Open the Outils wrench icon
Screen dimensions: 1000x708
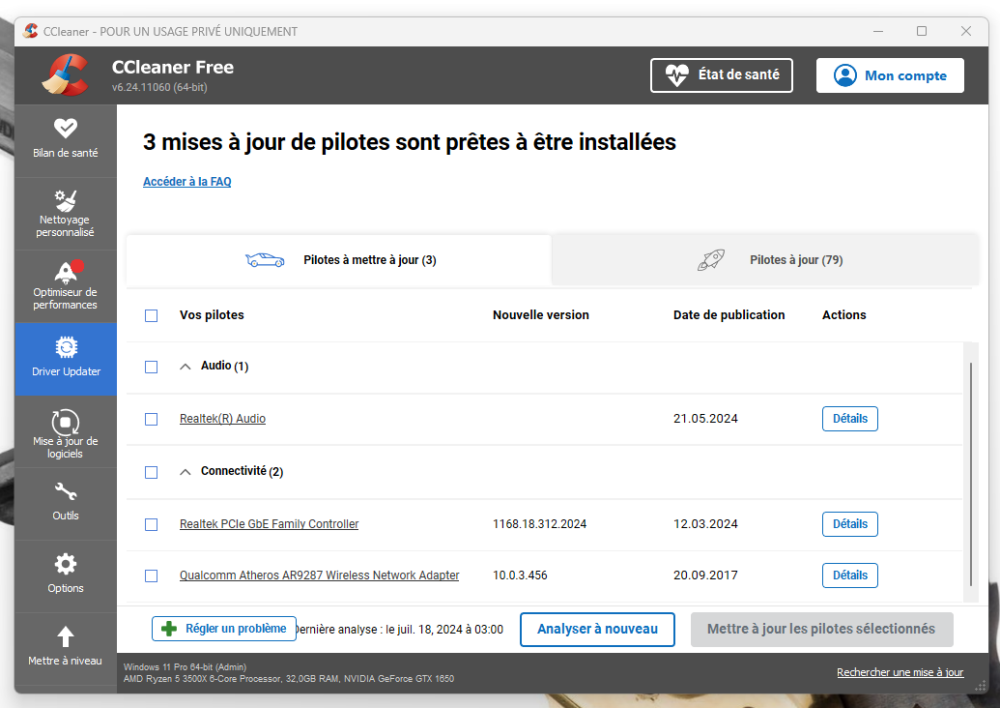[65, 492]
